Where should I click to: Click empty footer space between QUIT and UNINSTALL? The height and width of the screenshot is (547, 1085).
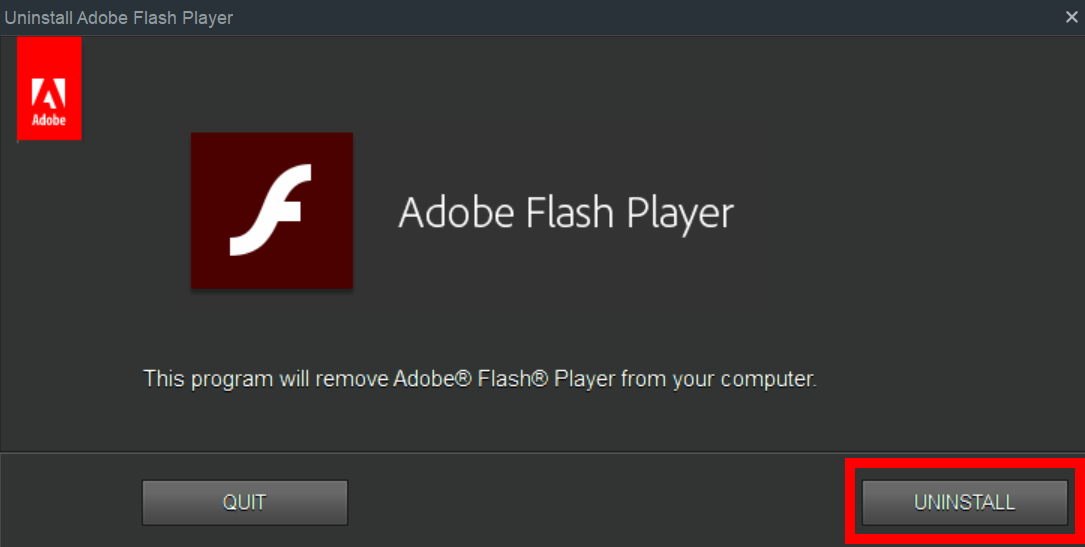pos(600,502)
